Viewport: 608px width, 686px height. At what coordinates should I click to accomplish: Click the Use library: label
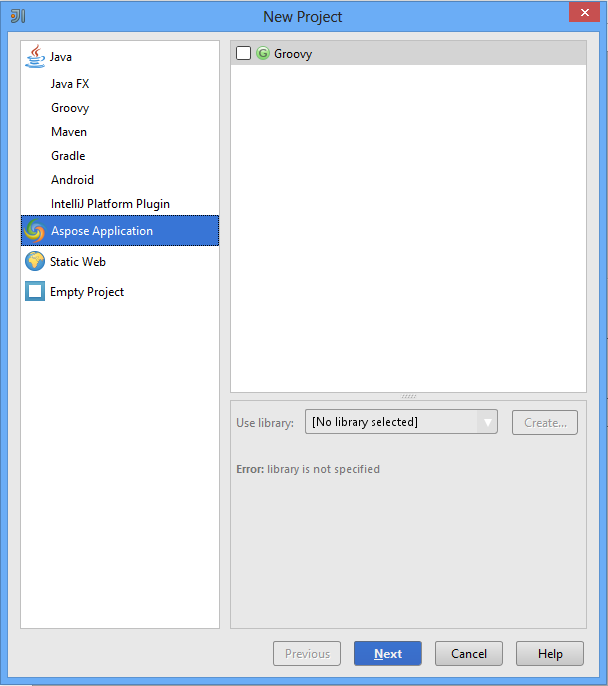point(265,423)
